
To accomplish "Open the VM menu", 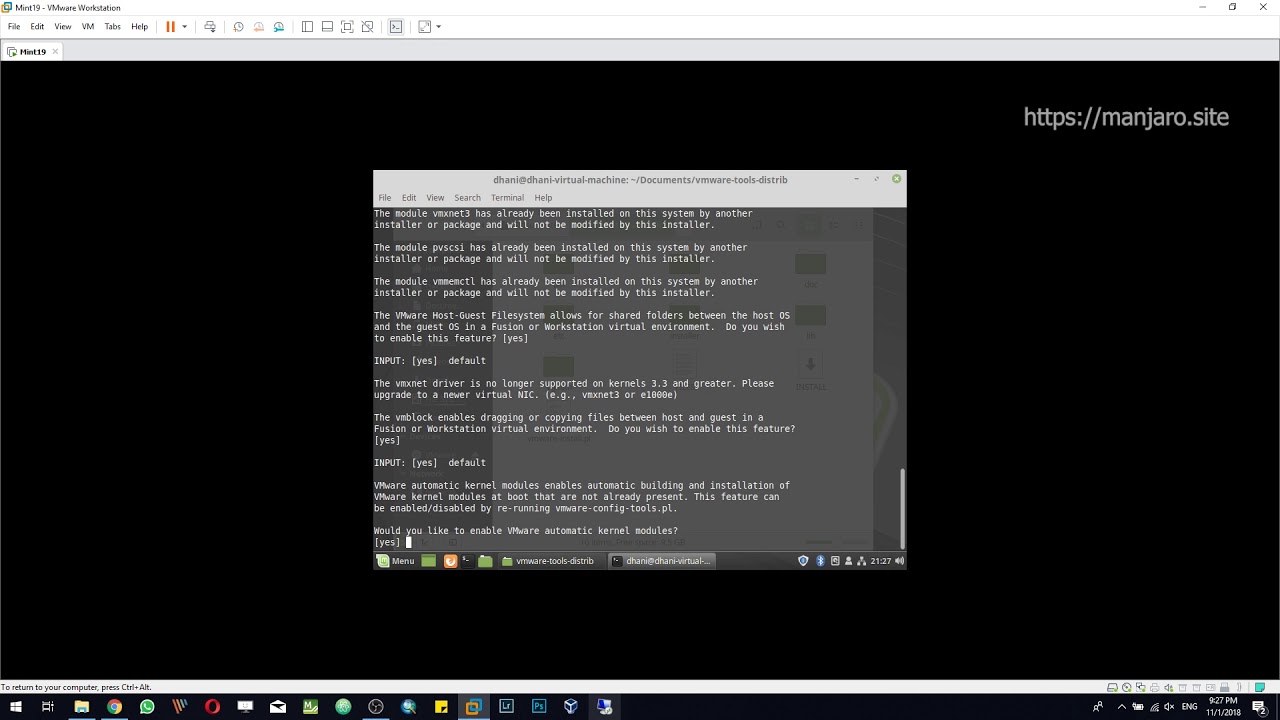I will point(88,27).
